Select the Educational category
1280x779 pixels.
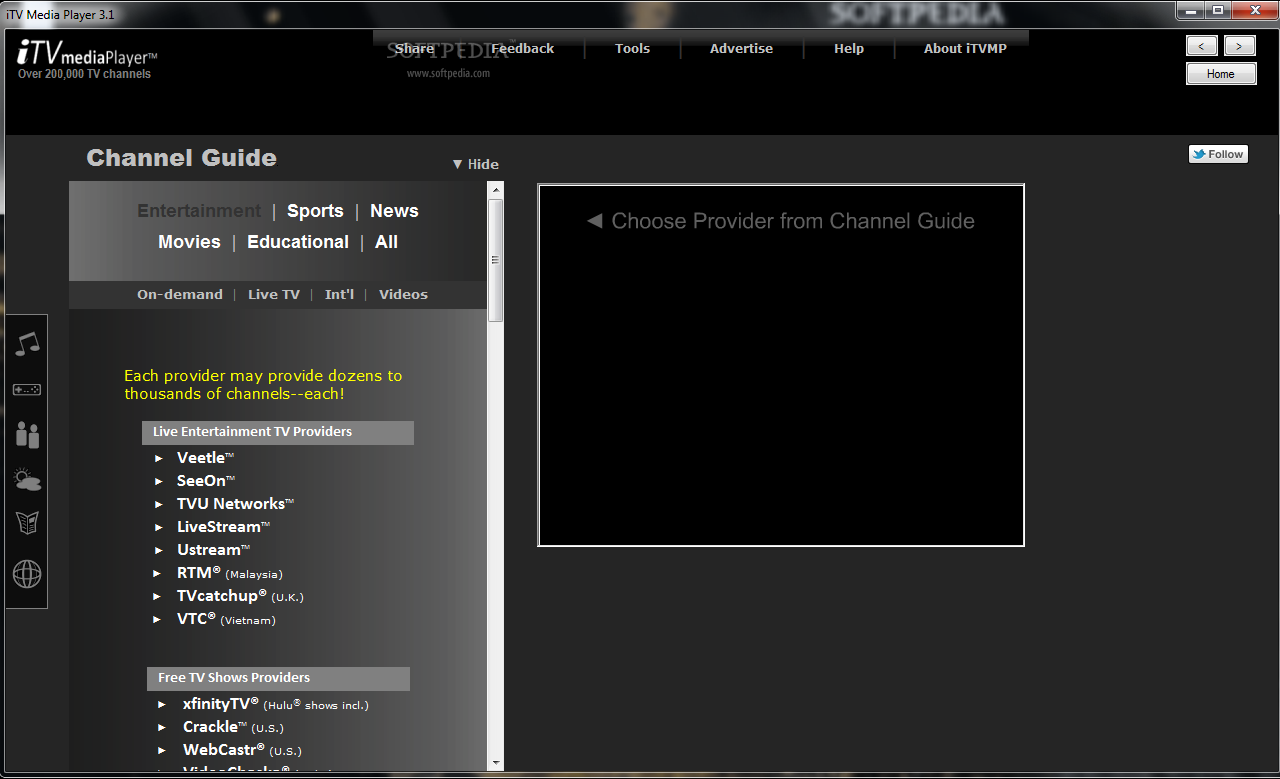298,242
